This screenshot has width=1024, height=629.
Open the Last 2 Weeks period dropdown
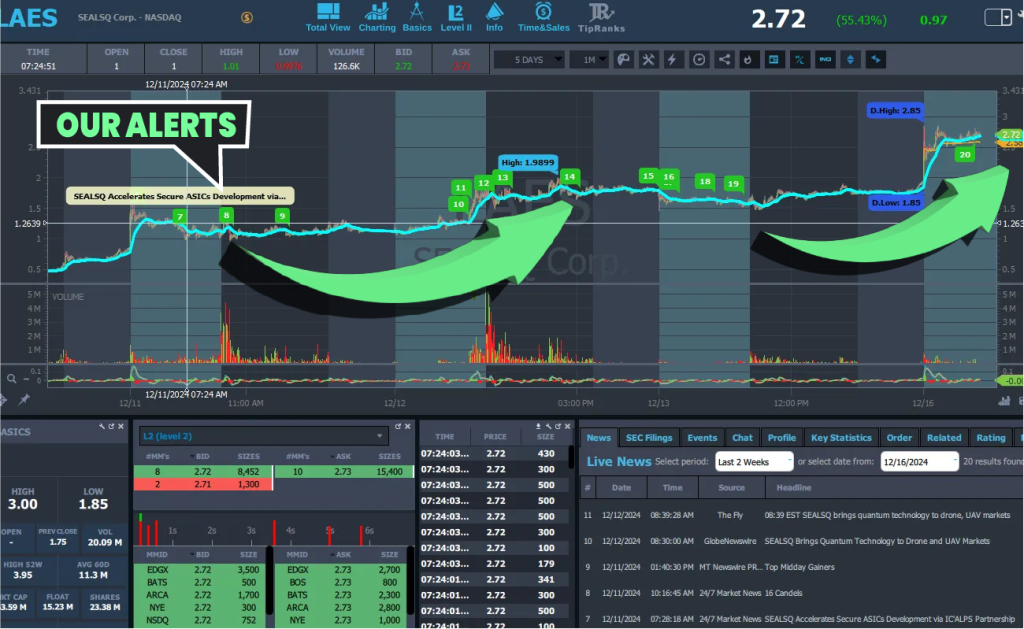(754, 462)
